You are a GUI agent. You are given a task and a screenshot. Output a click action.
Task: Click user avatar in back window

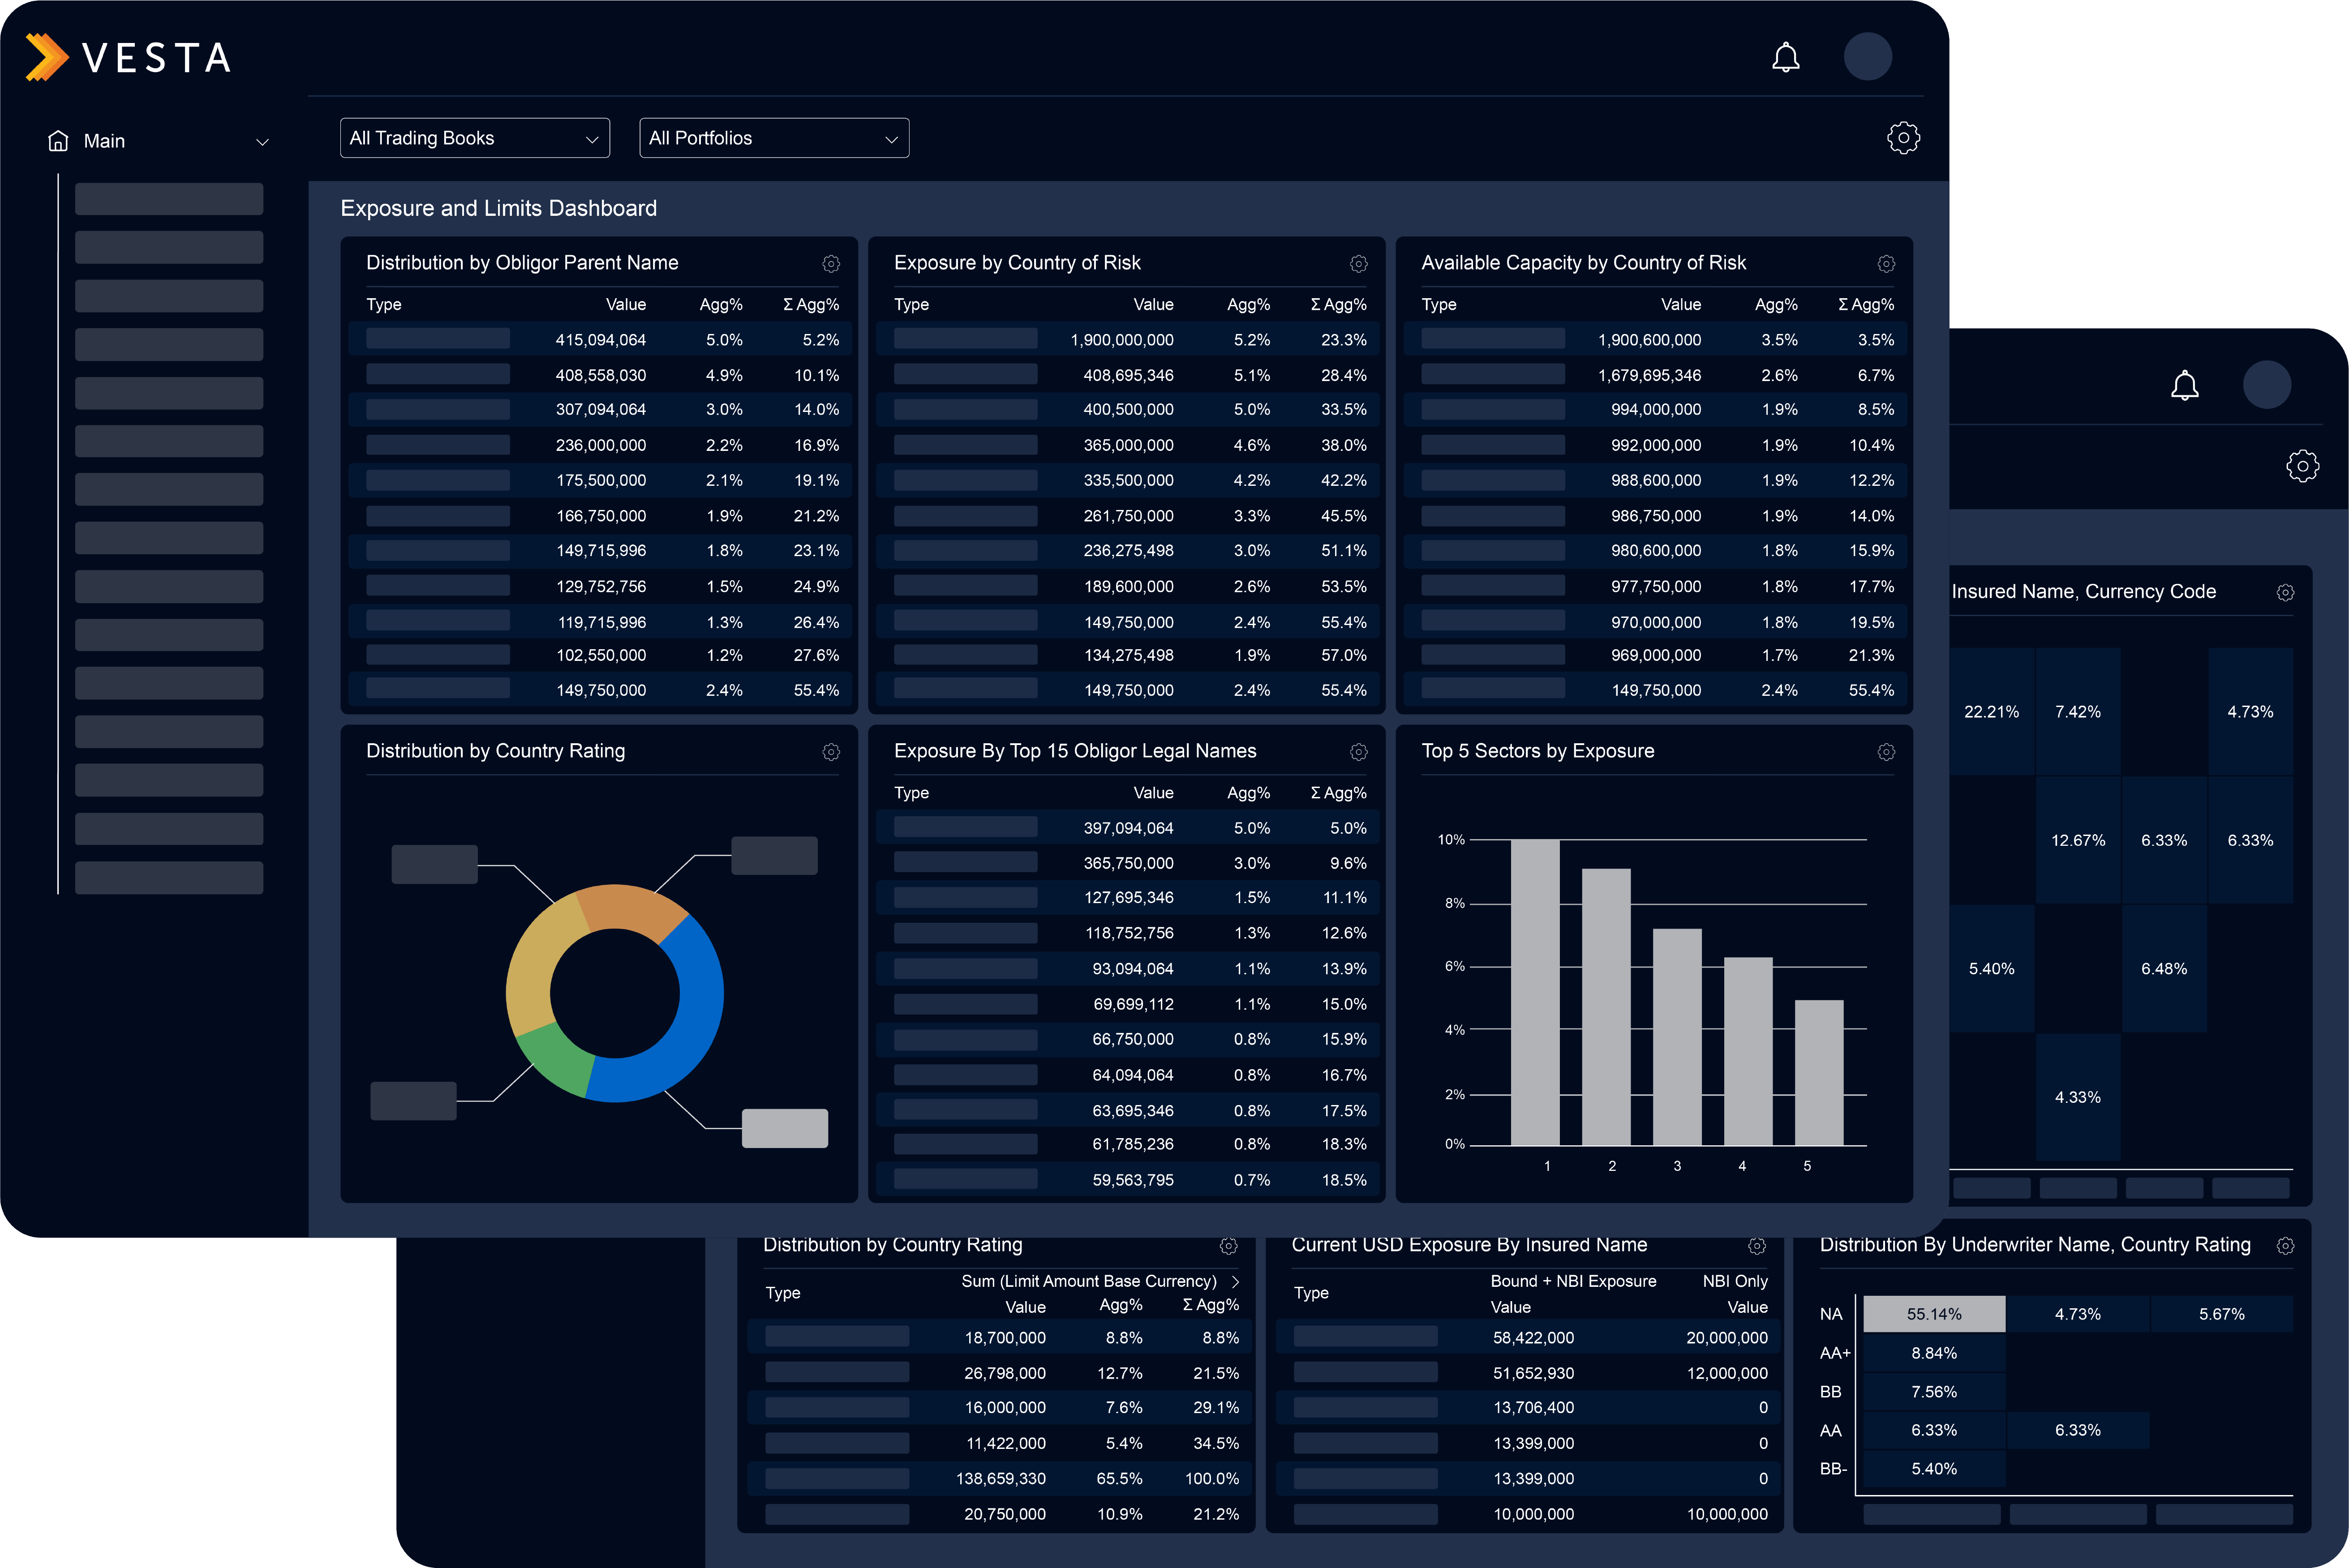click(x=2267, y=385)
